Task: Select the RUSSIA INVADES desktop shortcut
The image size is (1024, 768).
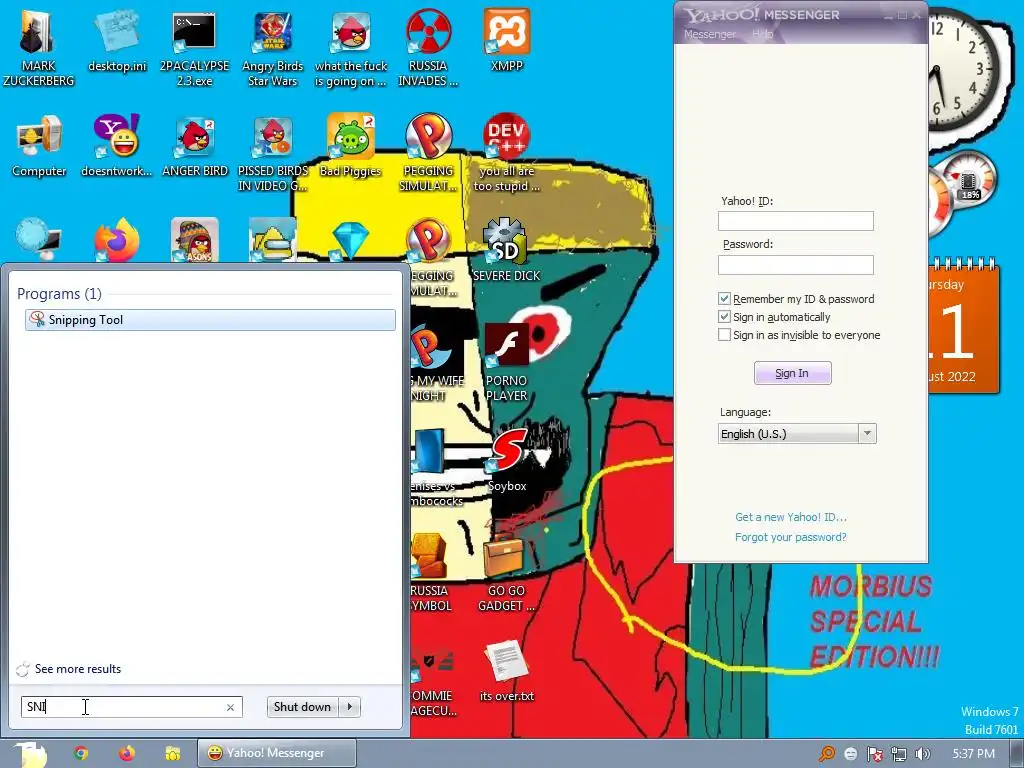Action: click(428, 48)
